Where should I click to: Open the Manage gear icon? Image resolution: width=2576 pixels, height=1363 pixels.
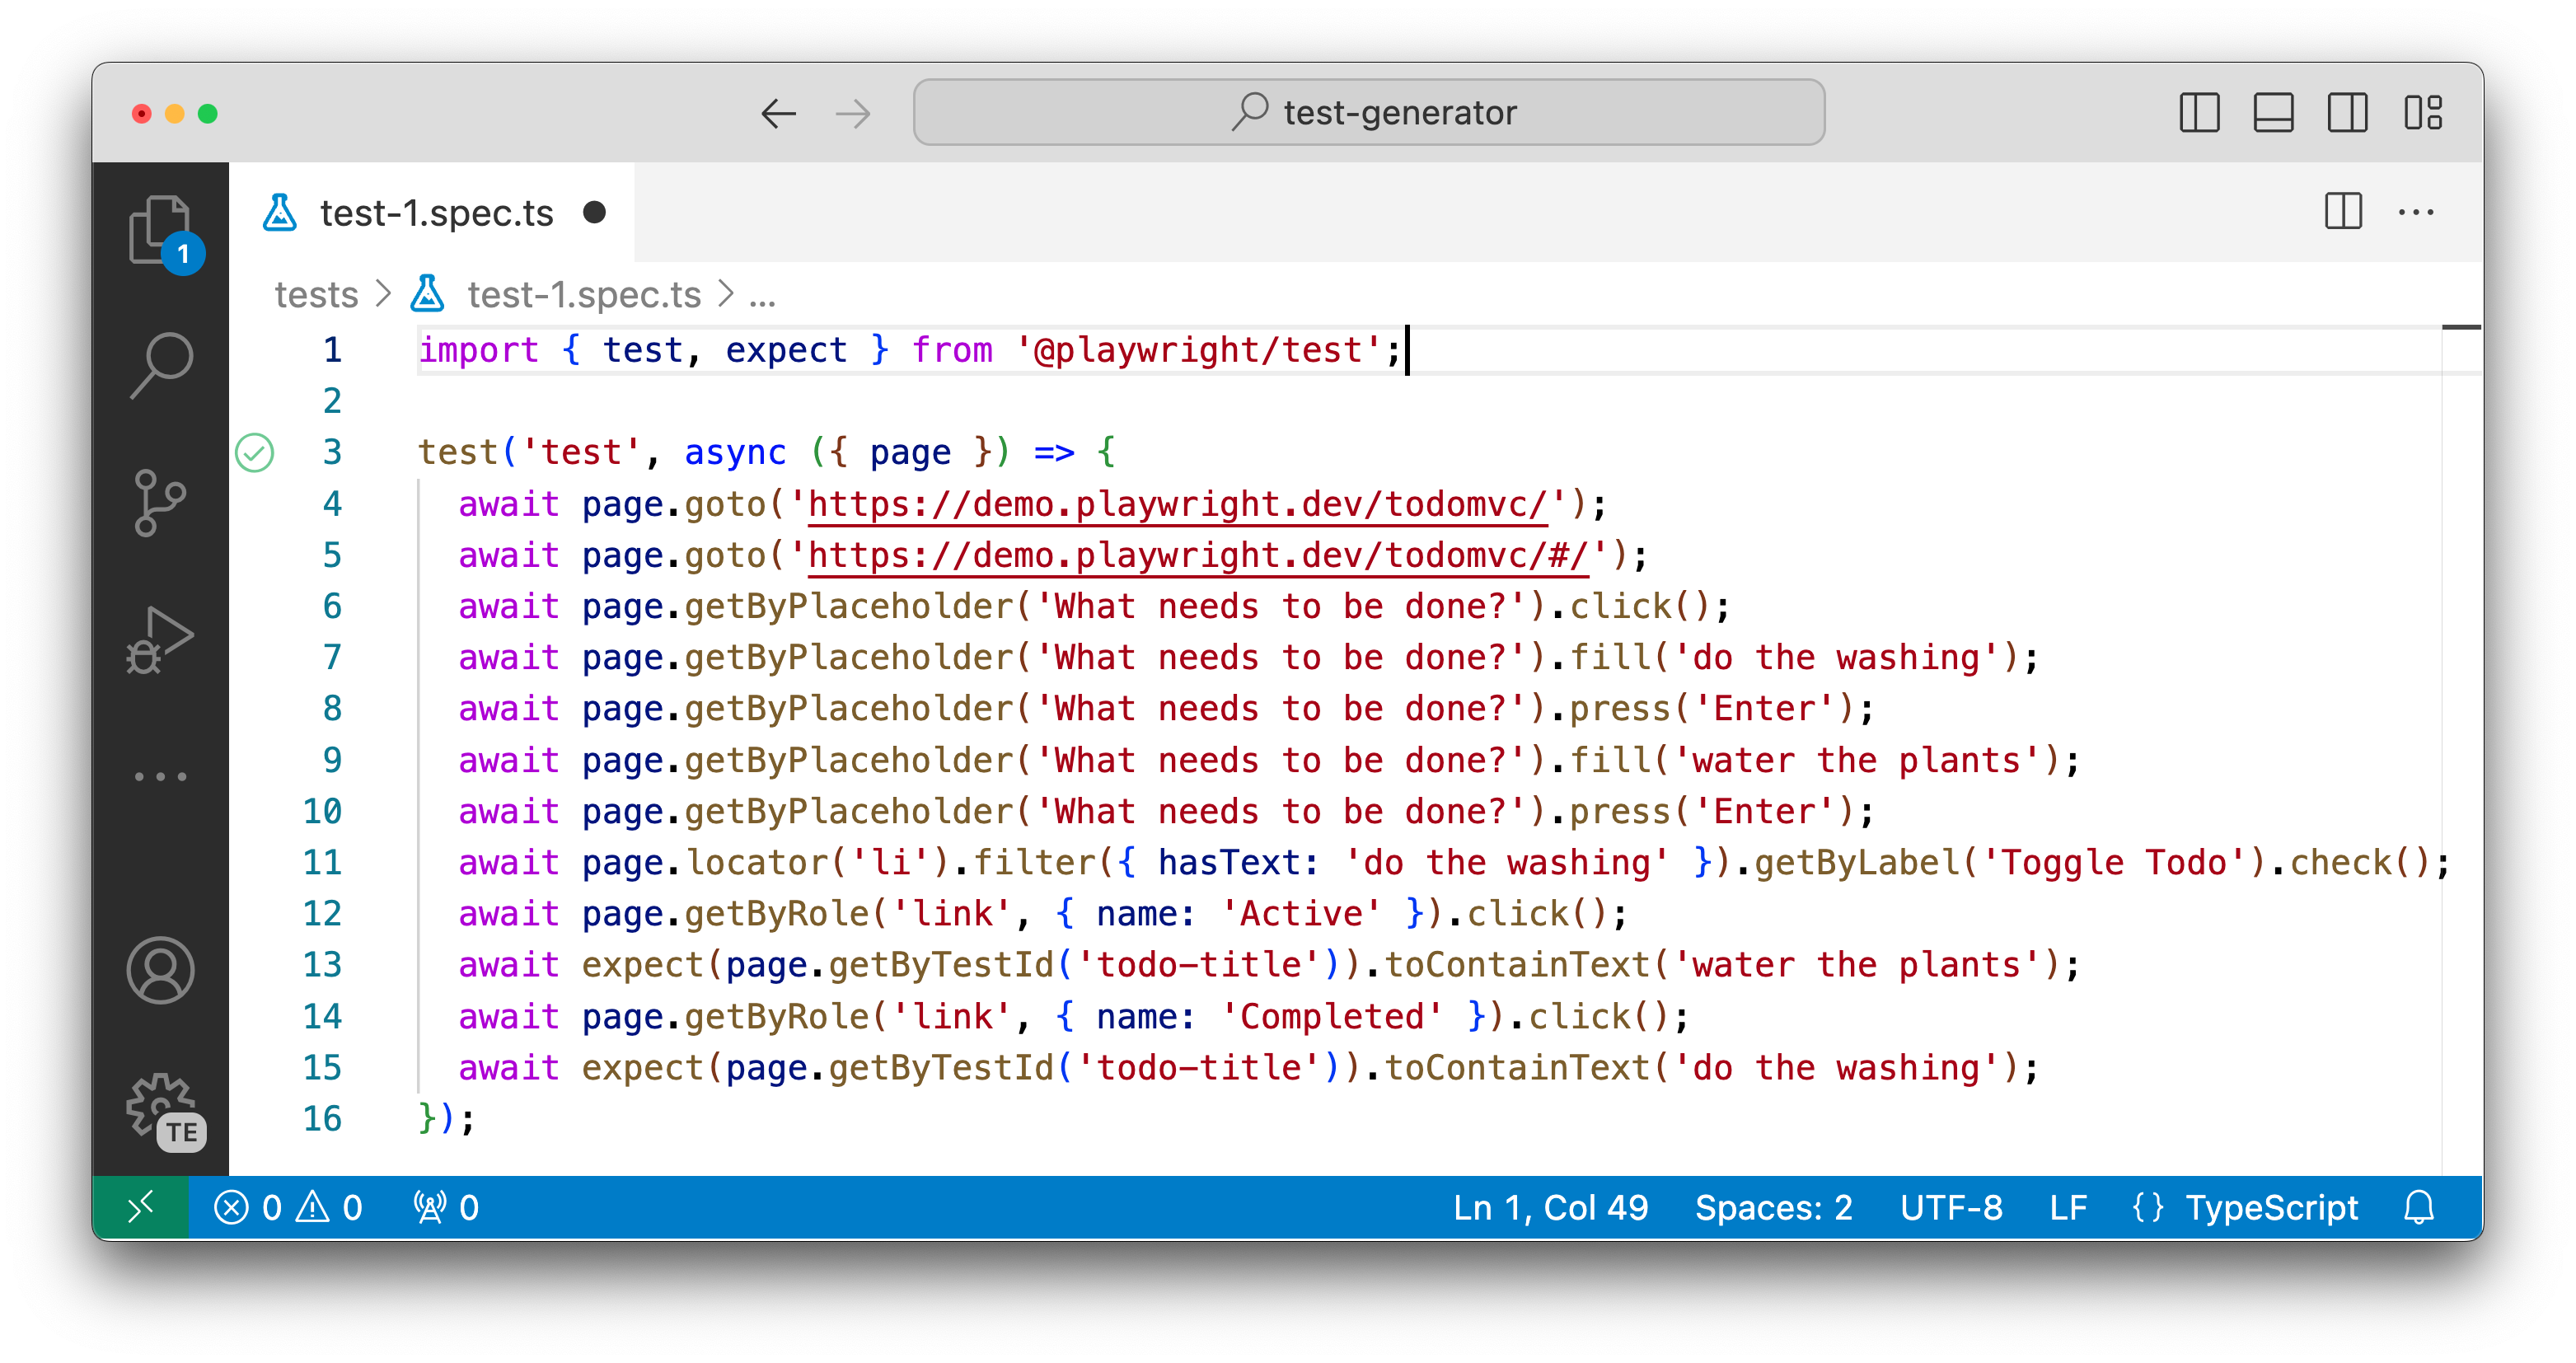[160, 1105]
